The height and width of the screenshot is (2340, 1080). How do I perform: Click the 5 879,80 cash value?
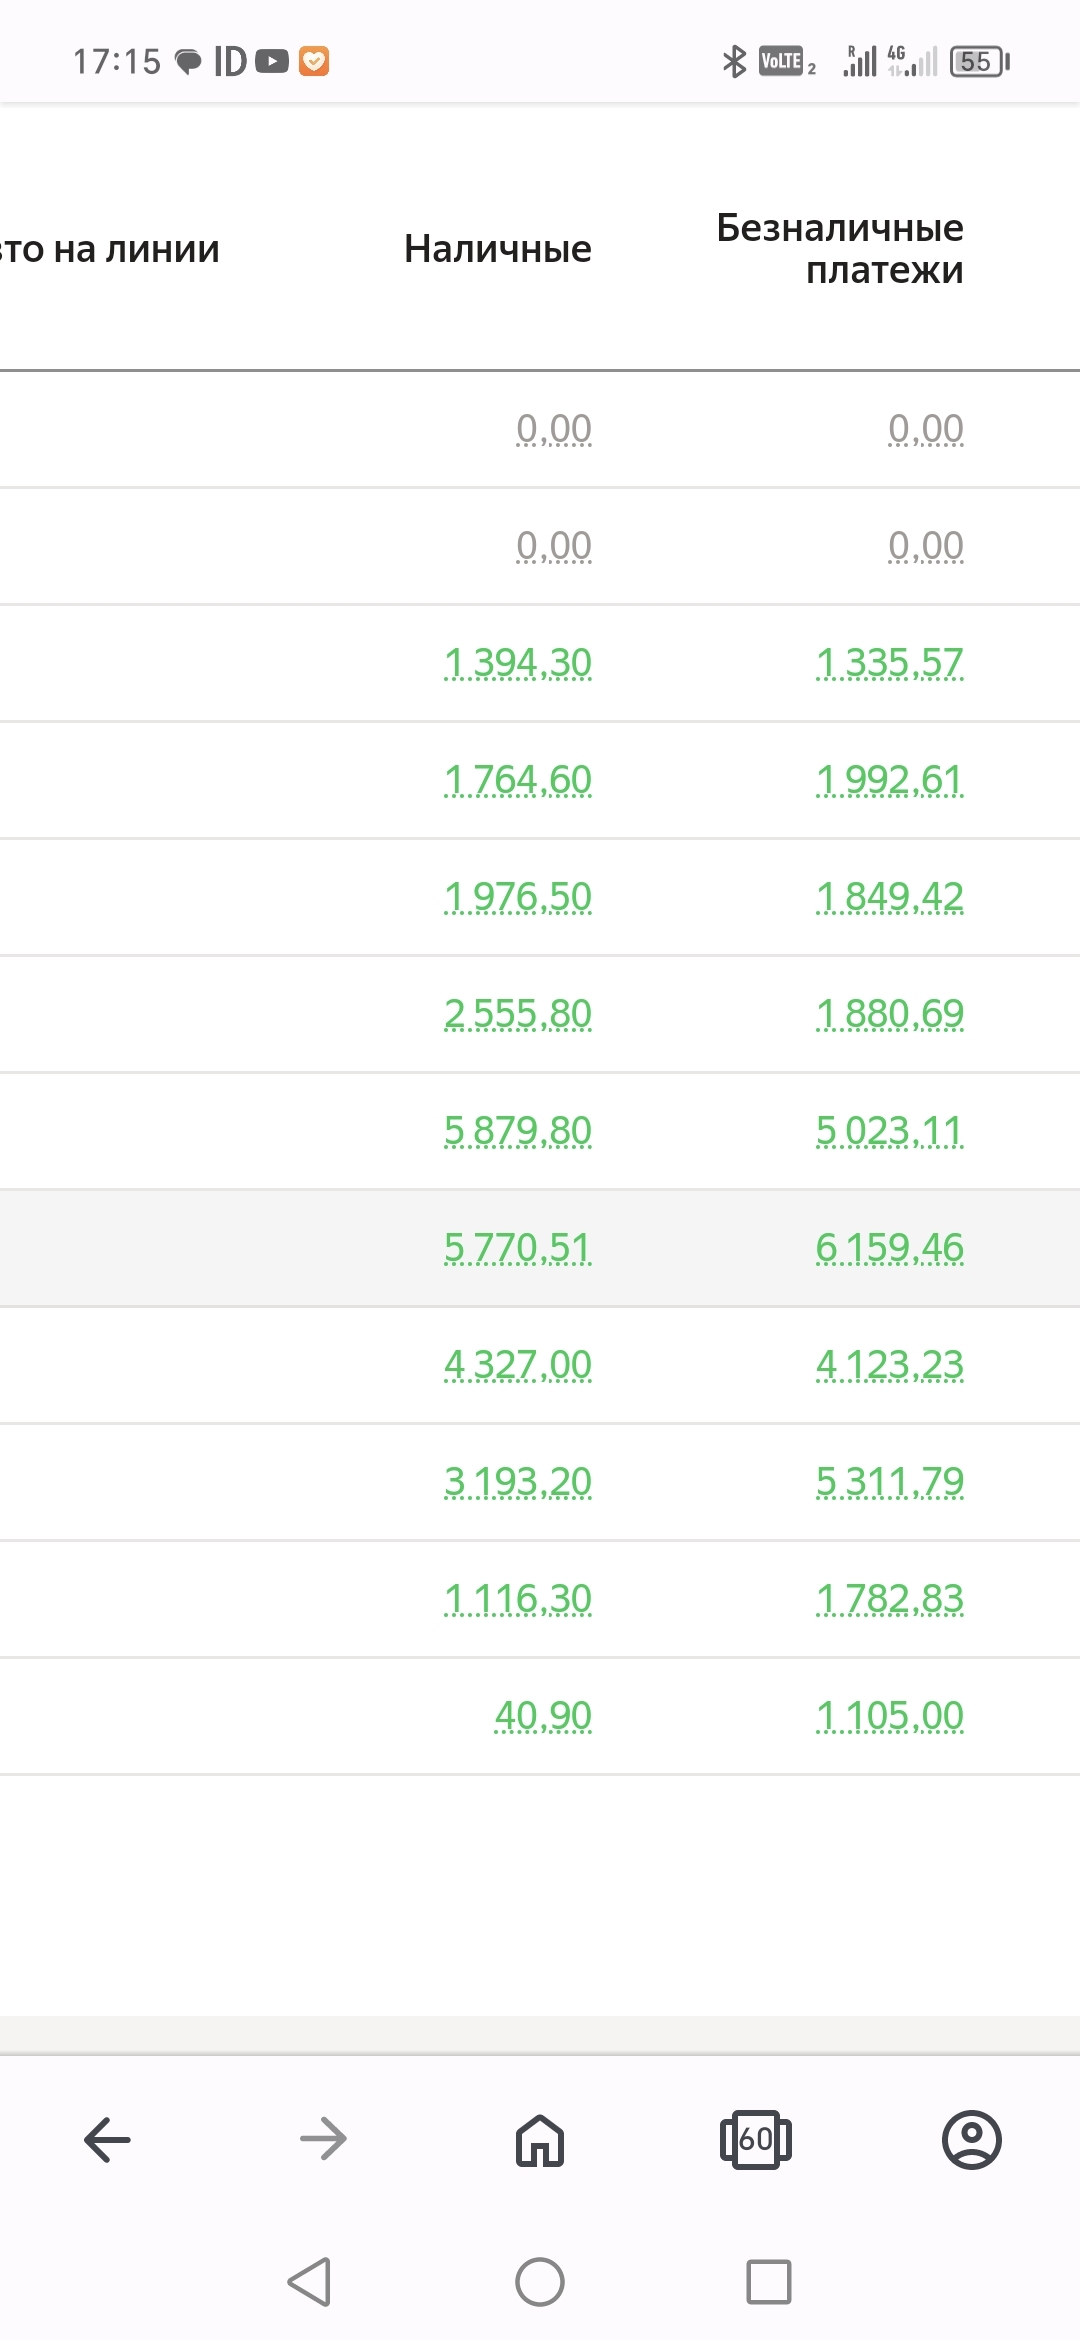(x=518, y=1131)
